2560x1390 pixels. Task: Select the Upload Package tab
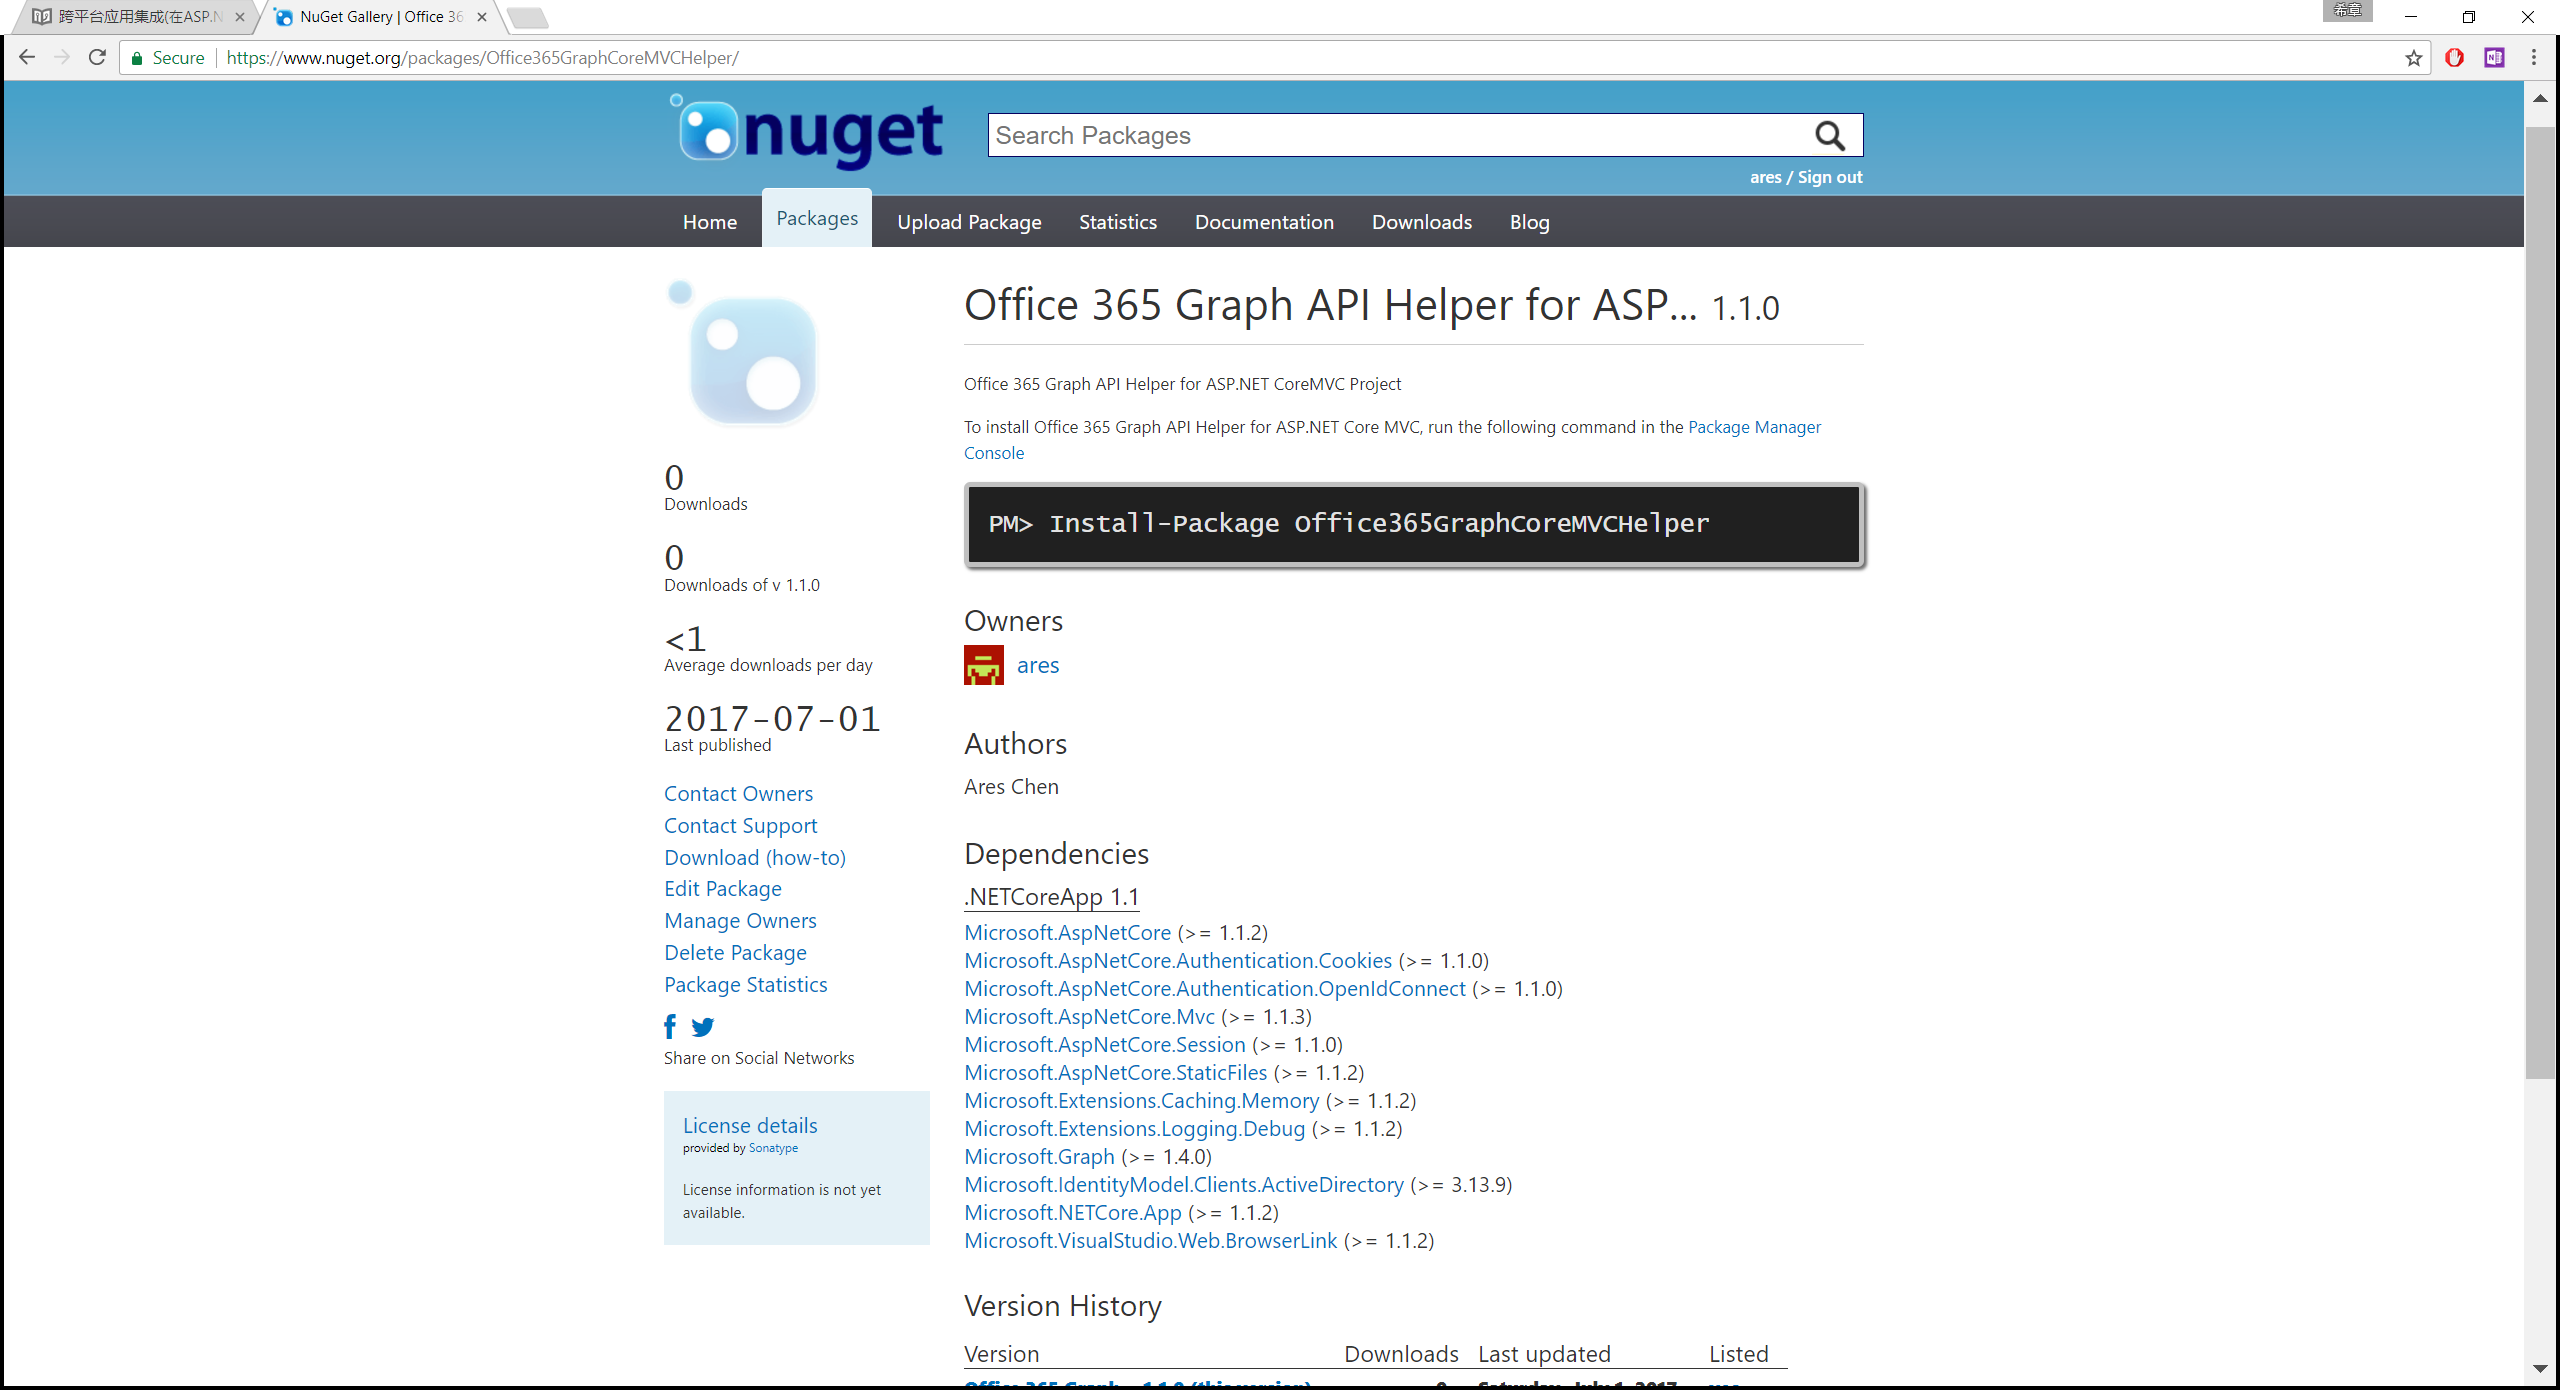coord(969,221)
